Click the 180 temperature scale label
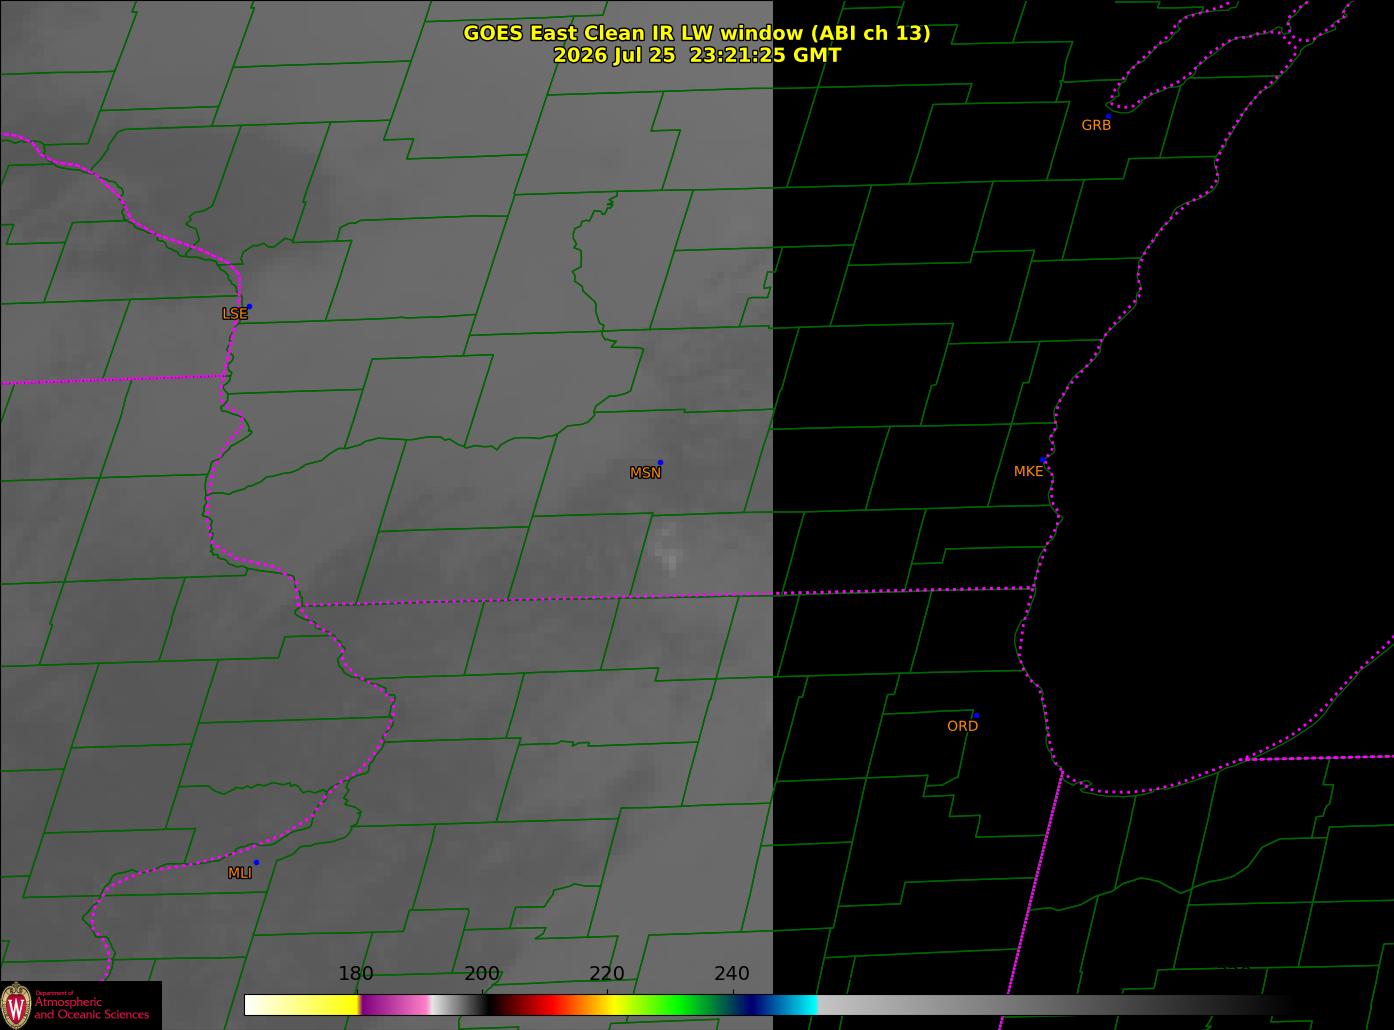Image resolution: width=1394 pixels, height=1030 pixels. (x=355, y=974)
